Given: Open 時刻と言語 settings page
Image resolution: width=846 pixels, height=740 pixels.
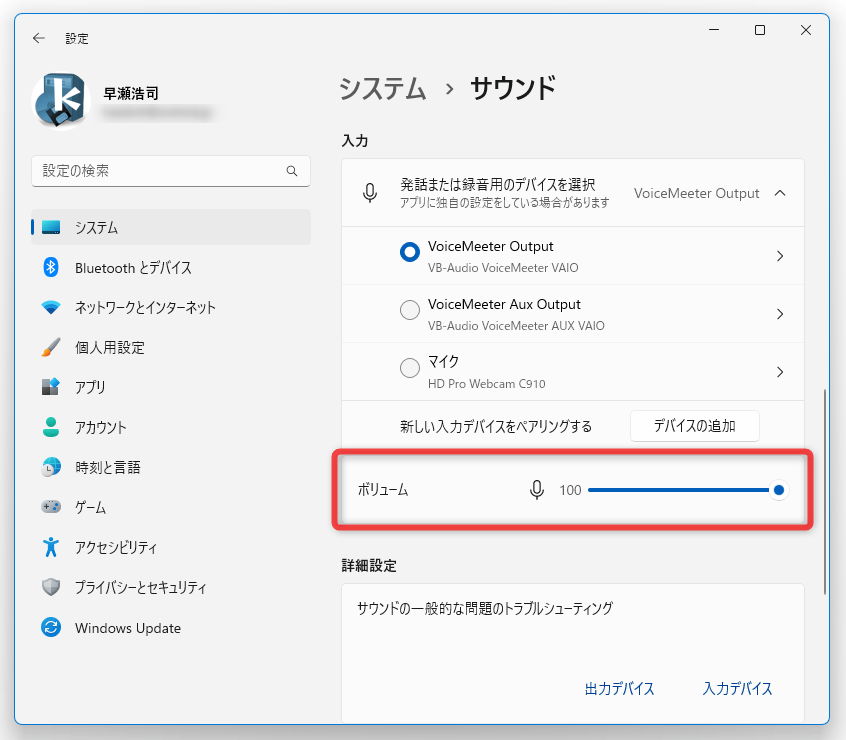Looking at the screenshot, I should [x=170, y=467].
